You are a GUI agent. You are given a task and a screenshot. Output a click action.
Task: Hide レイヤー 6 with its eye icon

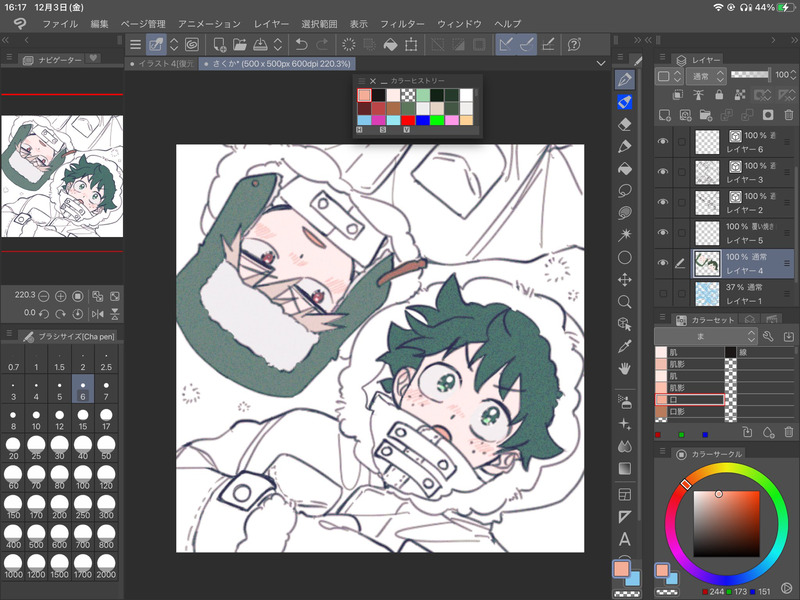(x=663, y=141)
